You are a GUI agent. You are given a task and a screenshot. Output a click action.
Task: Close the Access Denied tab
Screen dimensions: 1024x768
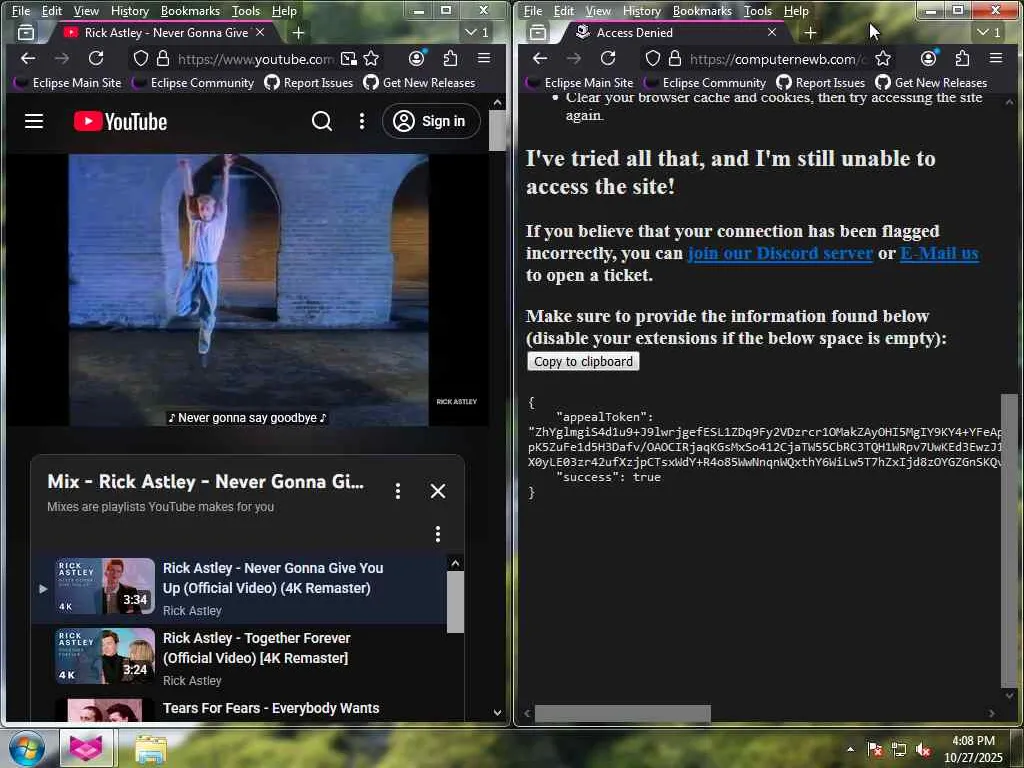(x=772, y=32)
